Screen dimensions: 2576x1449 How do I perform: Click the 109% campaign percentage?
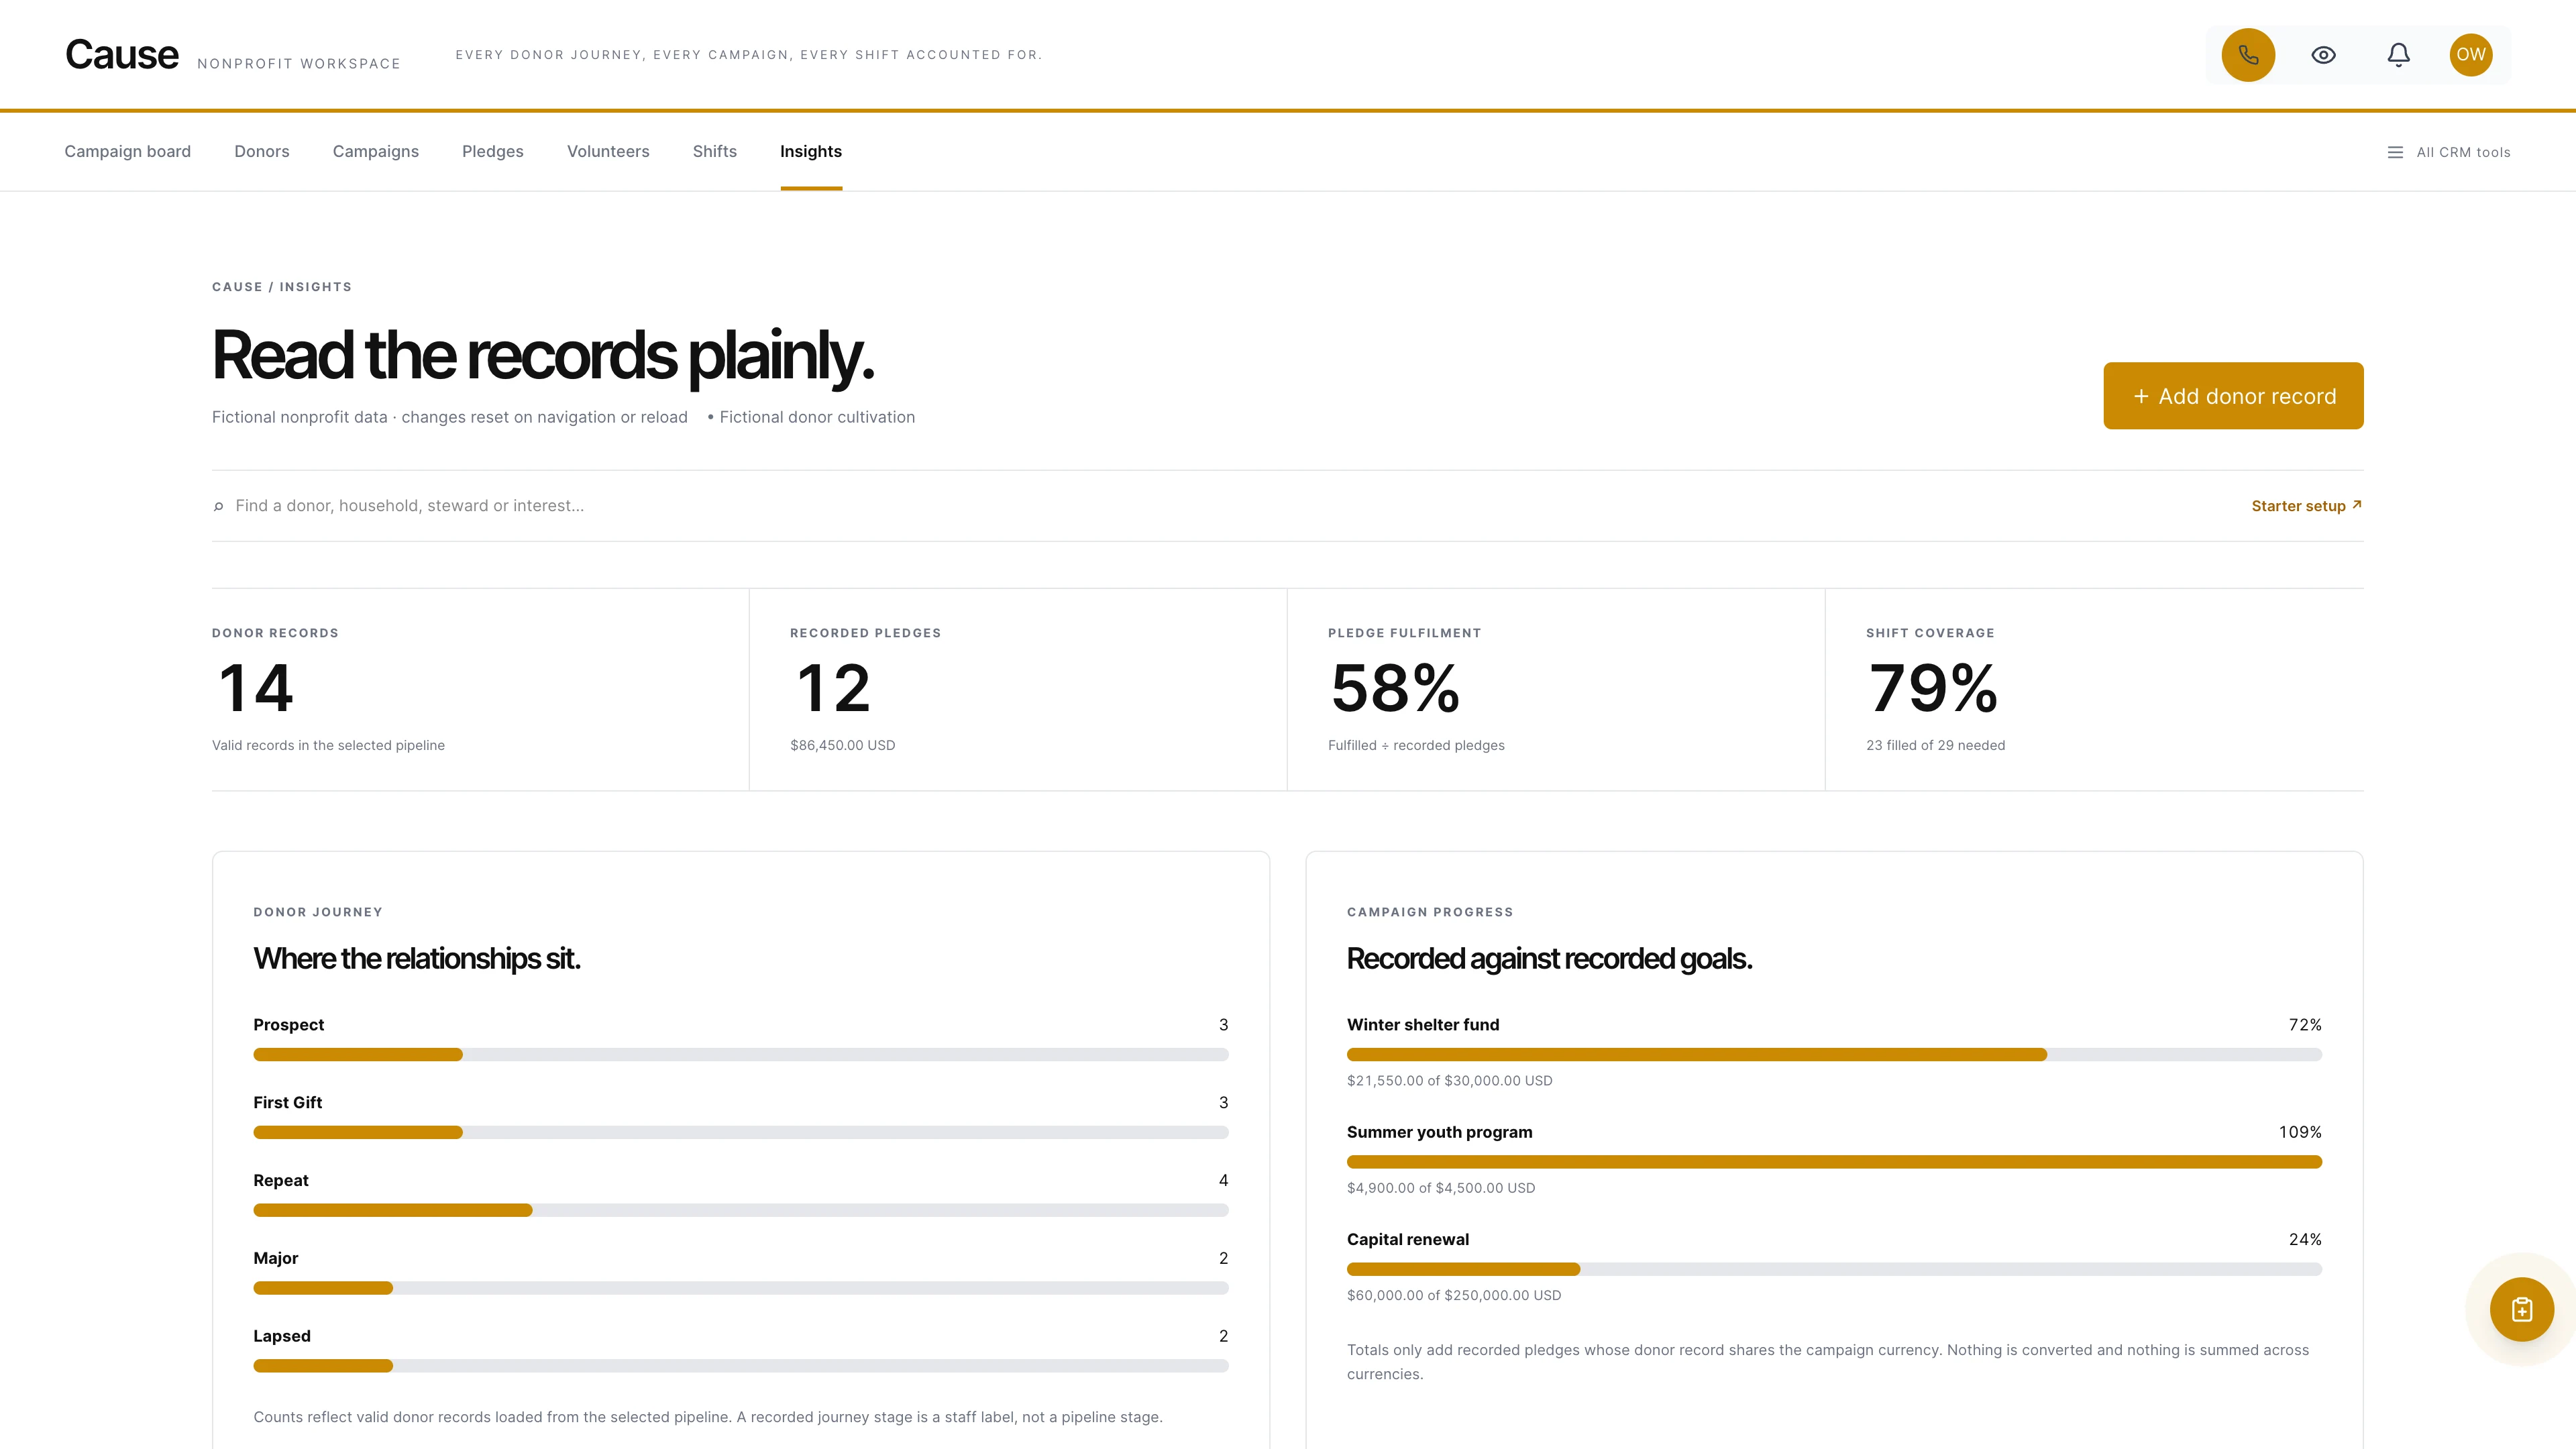2300,1132
